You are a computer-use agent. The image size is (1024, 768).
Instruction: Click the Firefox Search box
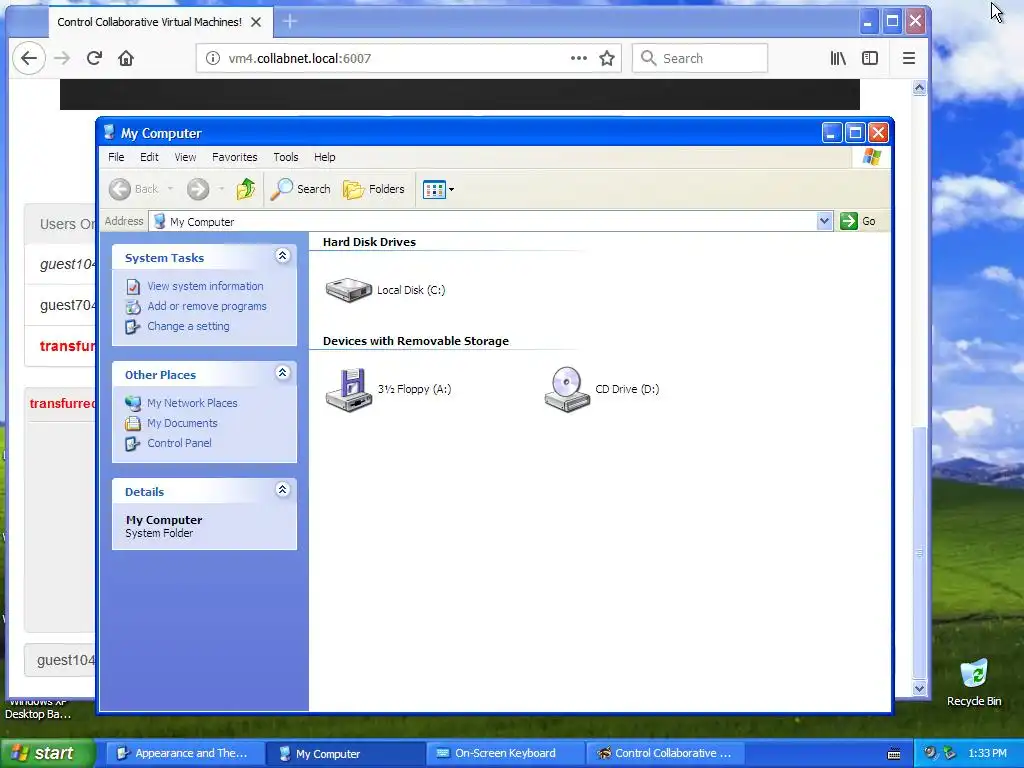pos(700,58)
